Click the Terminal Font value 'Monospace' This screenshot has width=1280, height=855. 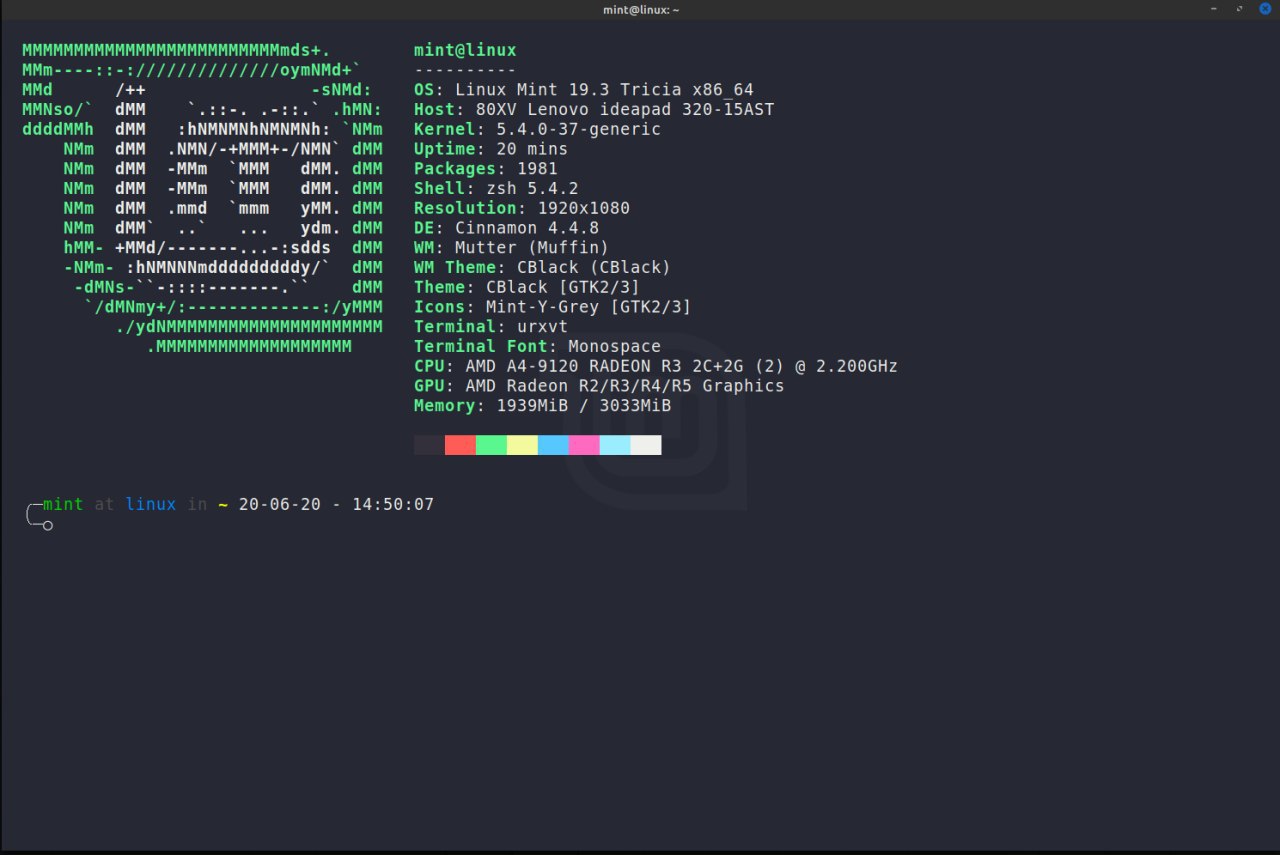coord(615,346)
